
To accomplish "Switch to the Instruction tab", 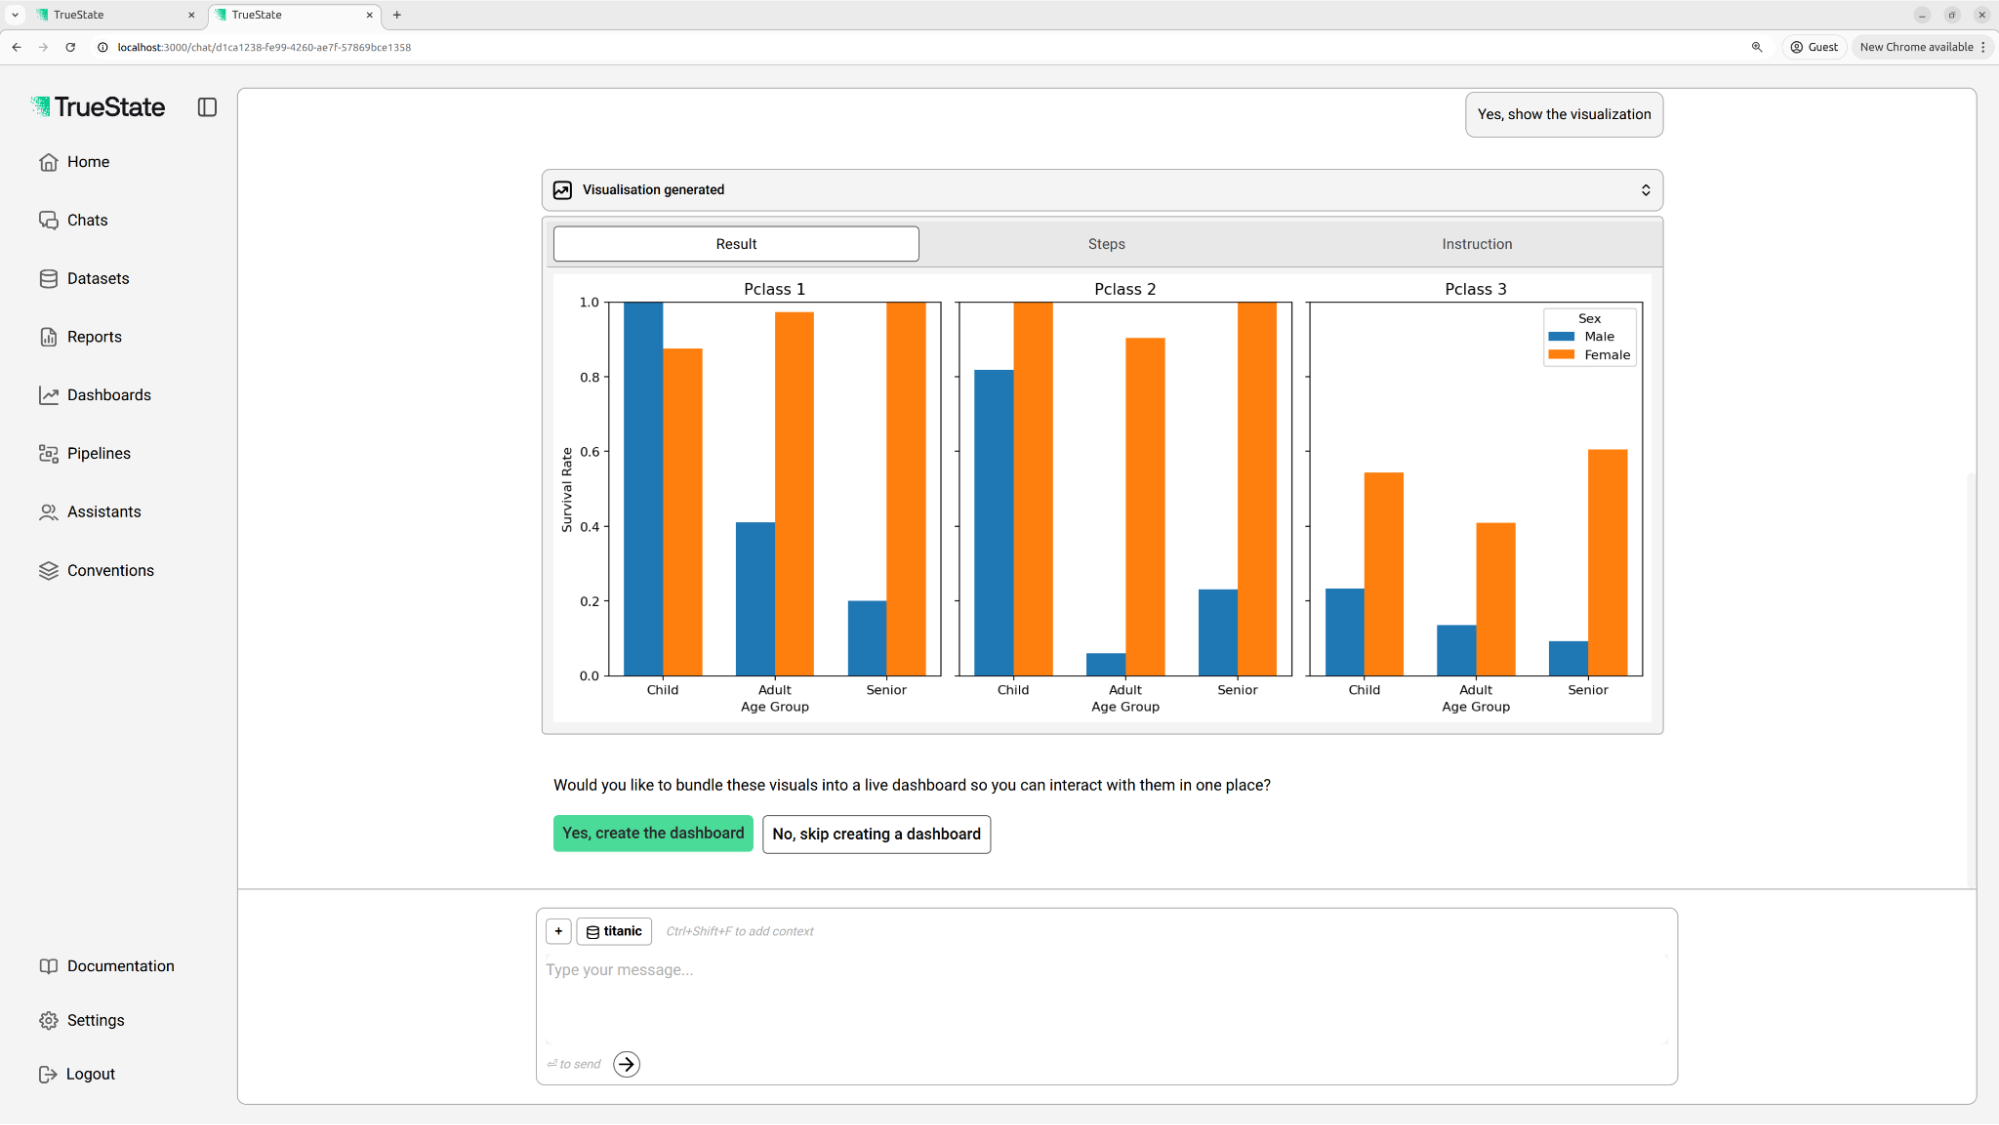I will (1476, 244).
